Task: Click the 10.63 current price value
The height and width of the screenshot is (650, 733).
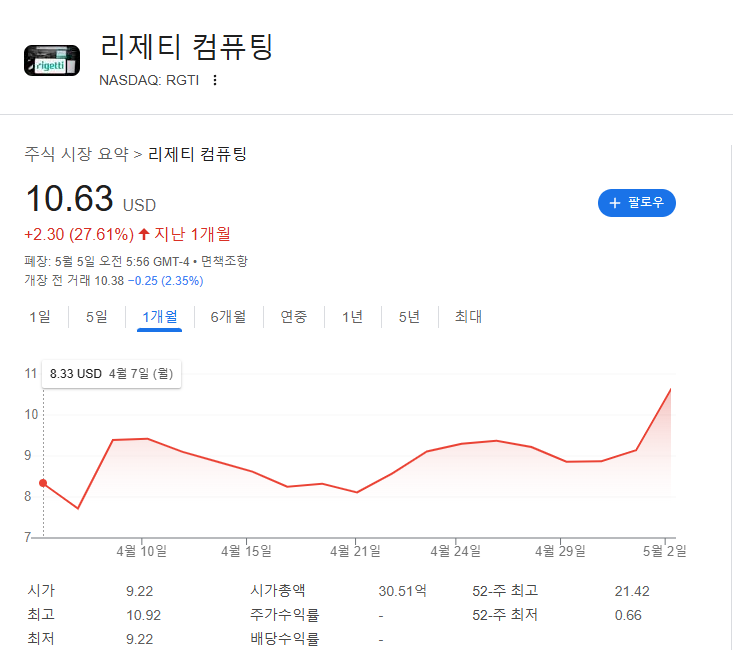Action: [x=69, y=198]
